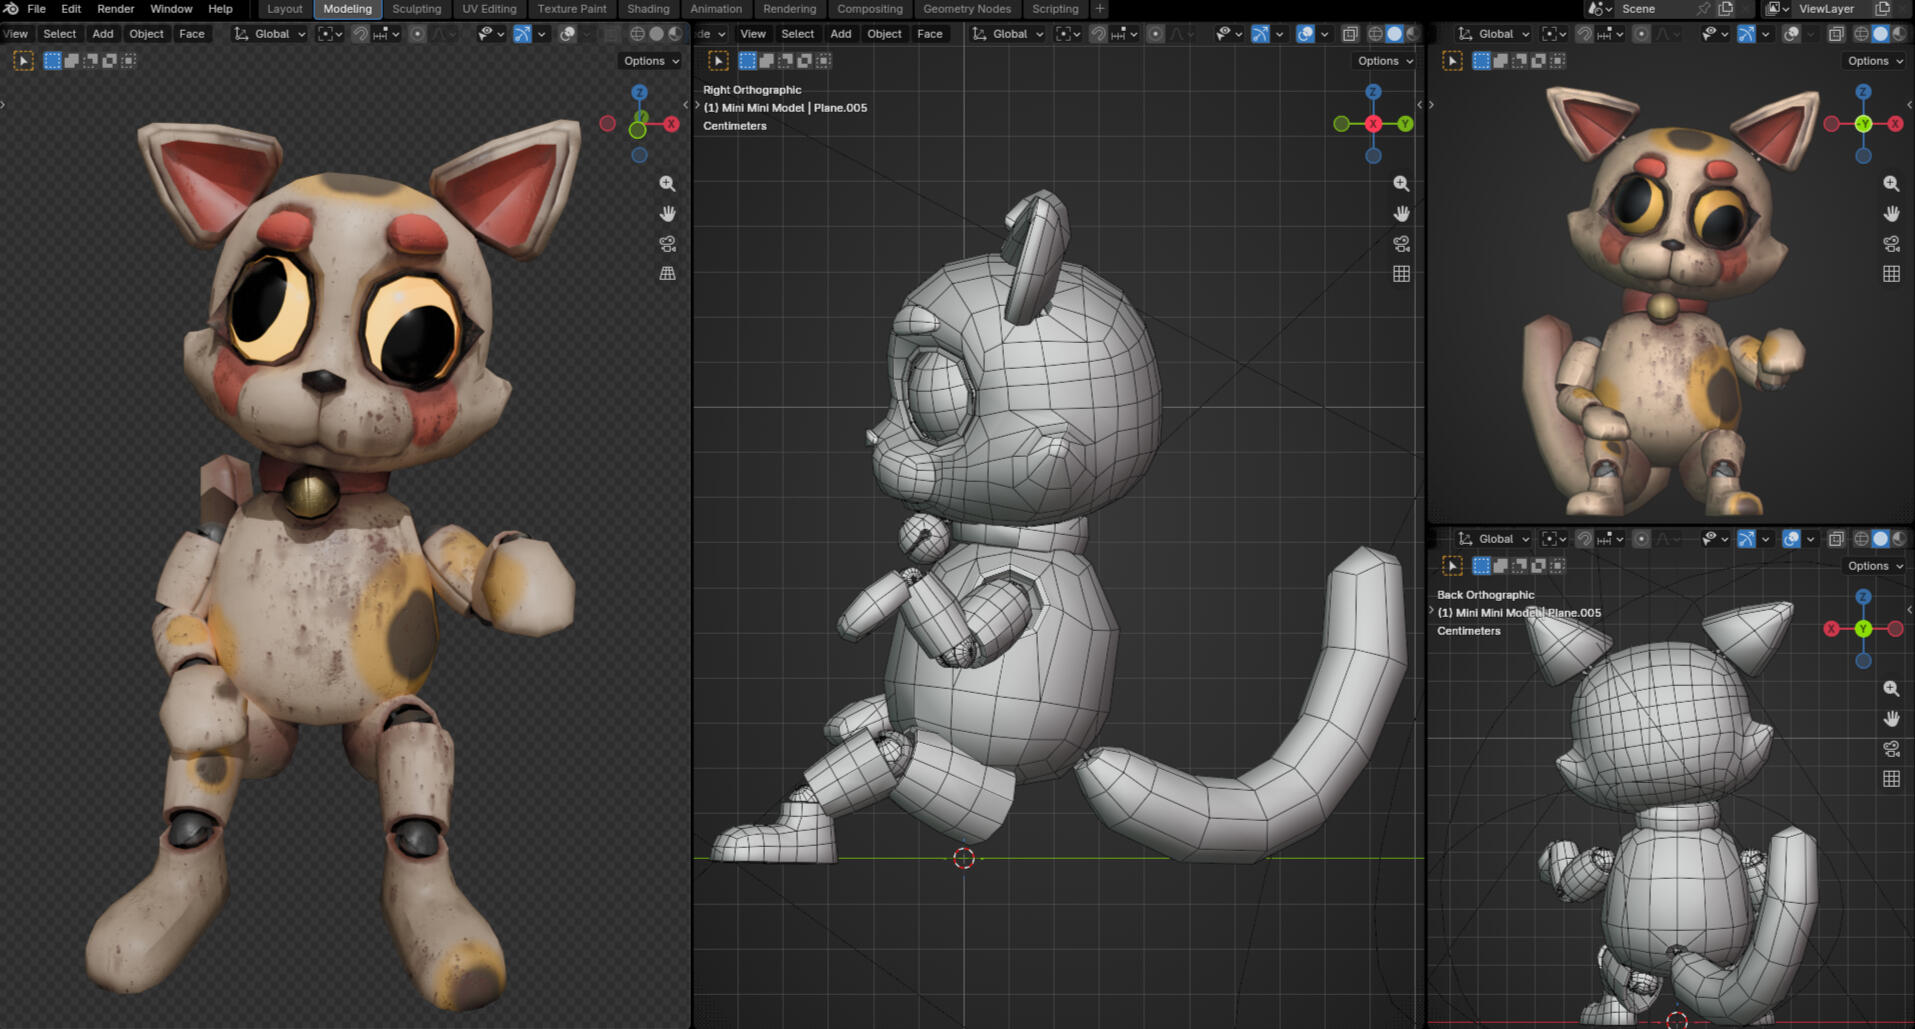Open the scene browse dropdown
Viewport: 1915px width, 1029px height.
pyautogui.click(x=1600, y=9)
